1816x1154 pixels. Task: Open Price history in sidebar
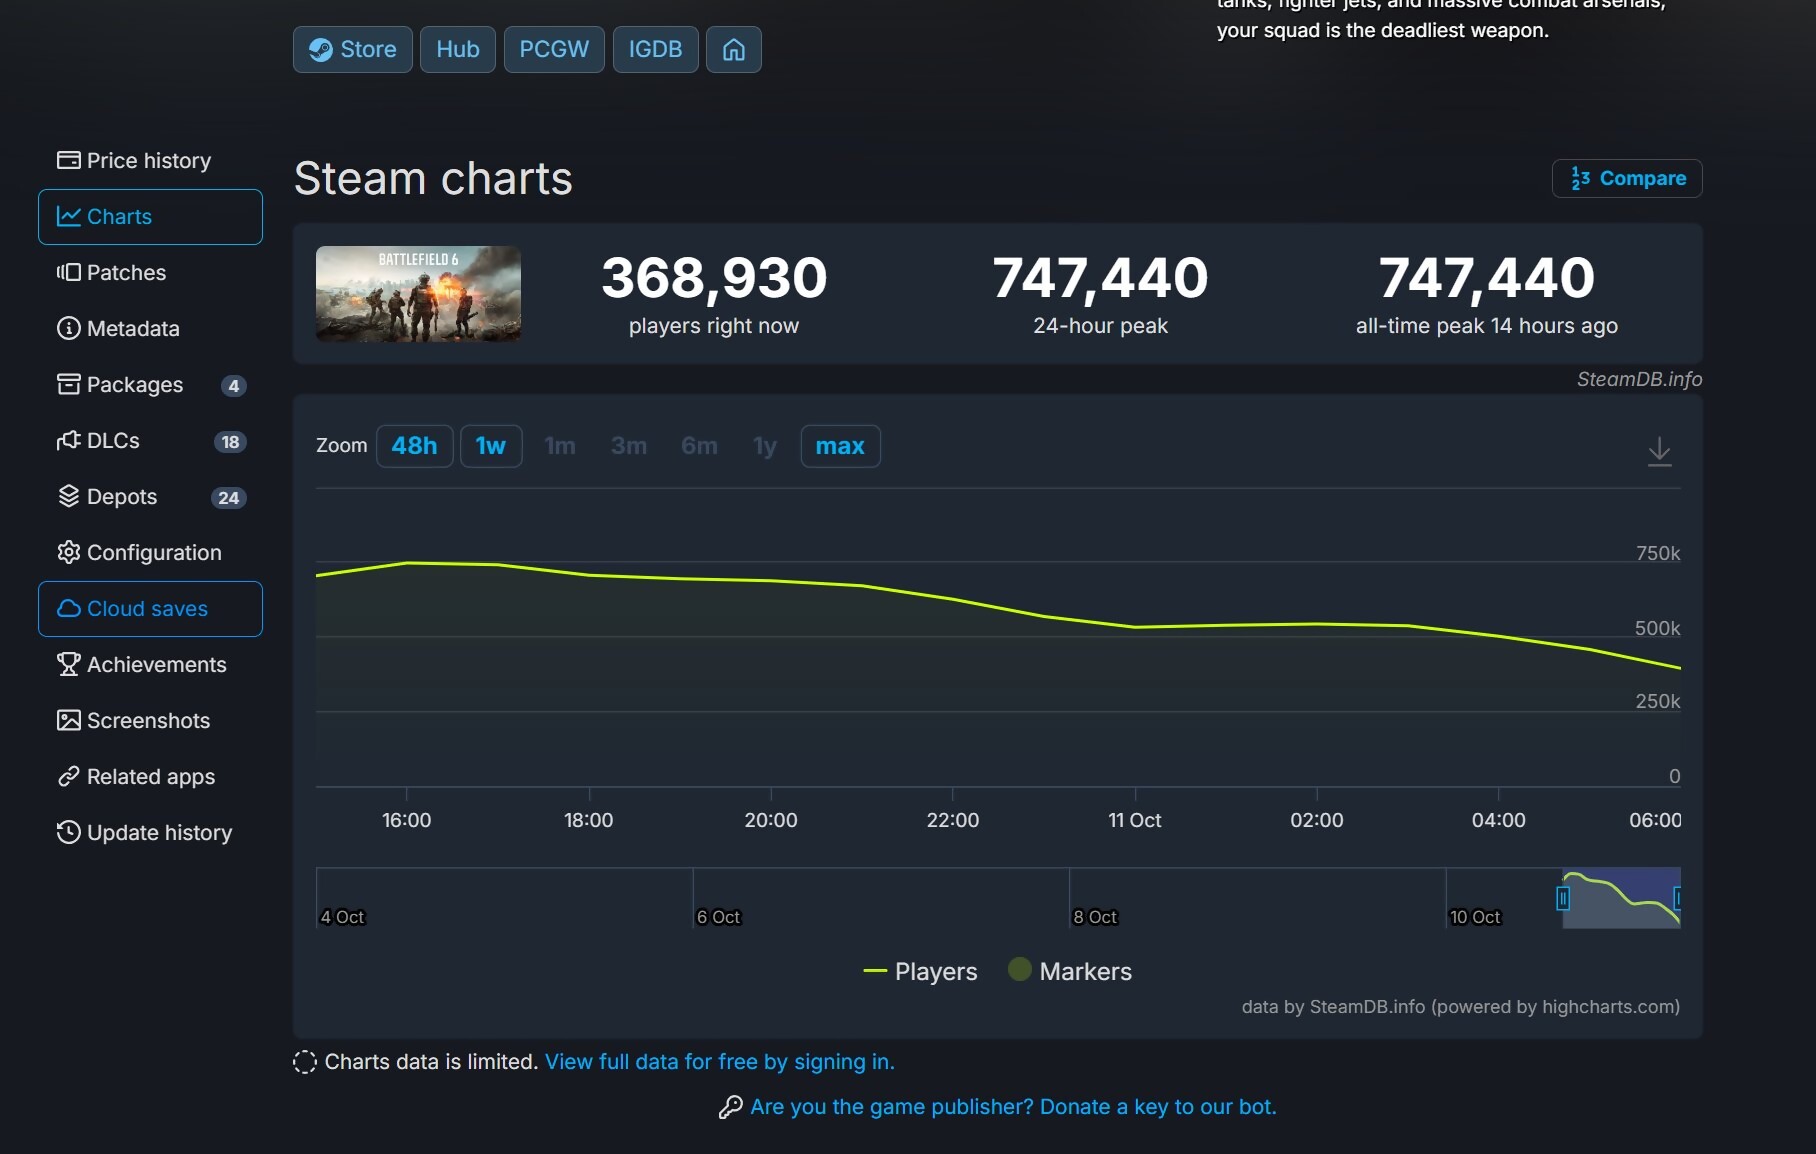click(x=148, y=161)
